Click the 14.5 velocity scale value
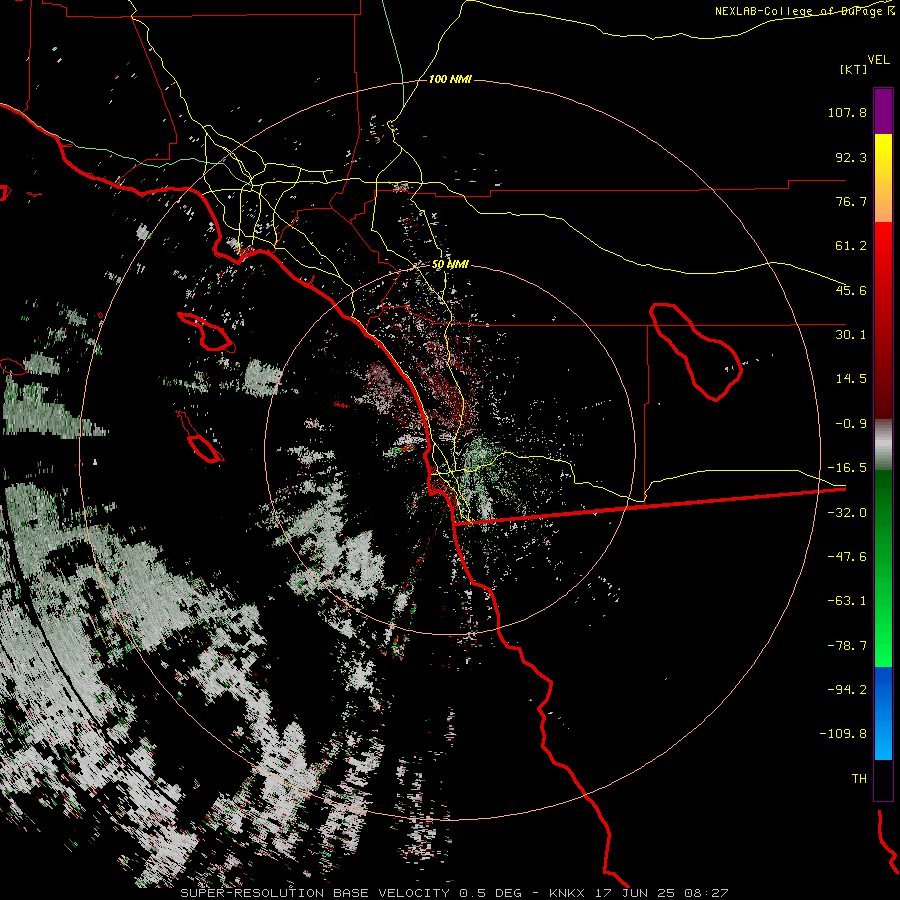Viewport: 900px width, 900px height. coord(851,378)
